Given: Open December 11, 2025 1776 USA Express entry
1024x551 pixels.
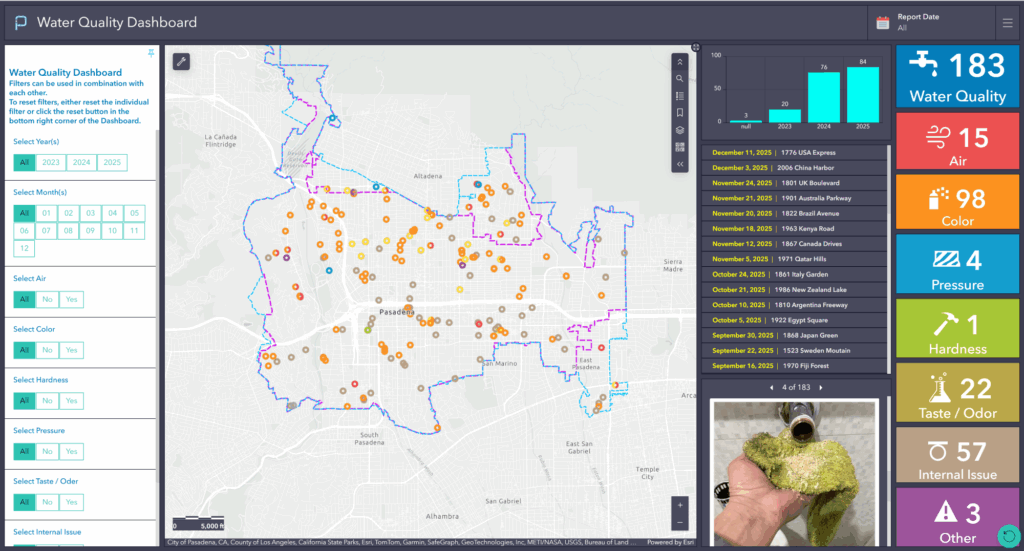Looking at the screenshot, I should [x=794, y=152].
